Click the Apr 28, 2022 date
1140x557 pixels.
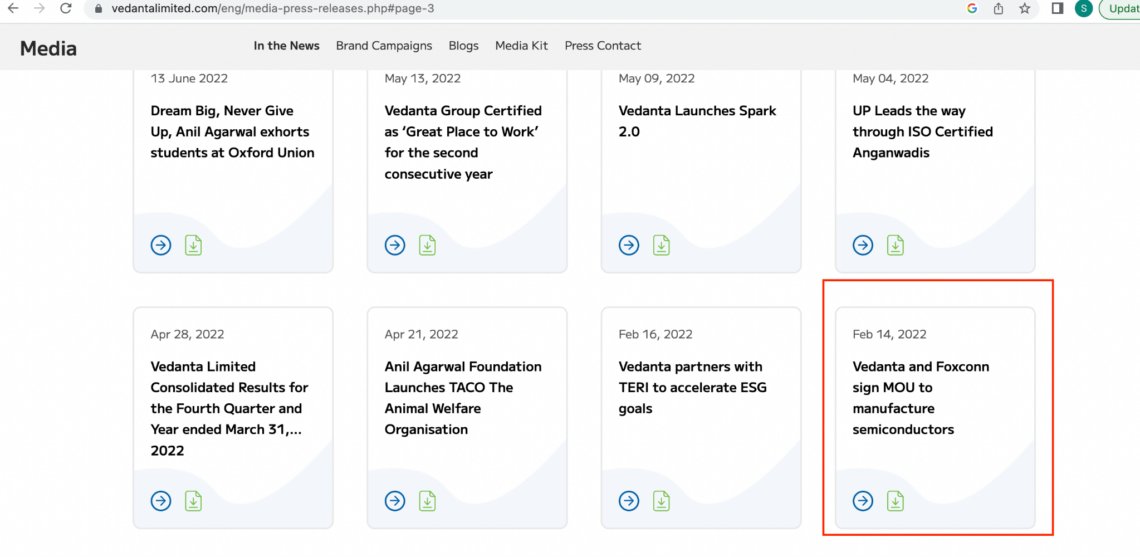pyautogui.click(x=188, y=334)
